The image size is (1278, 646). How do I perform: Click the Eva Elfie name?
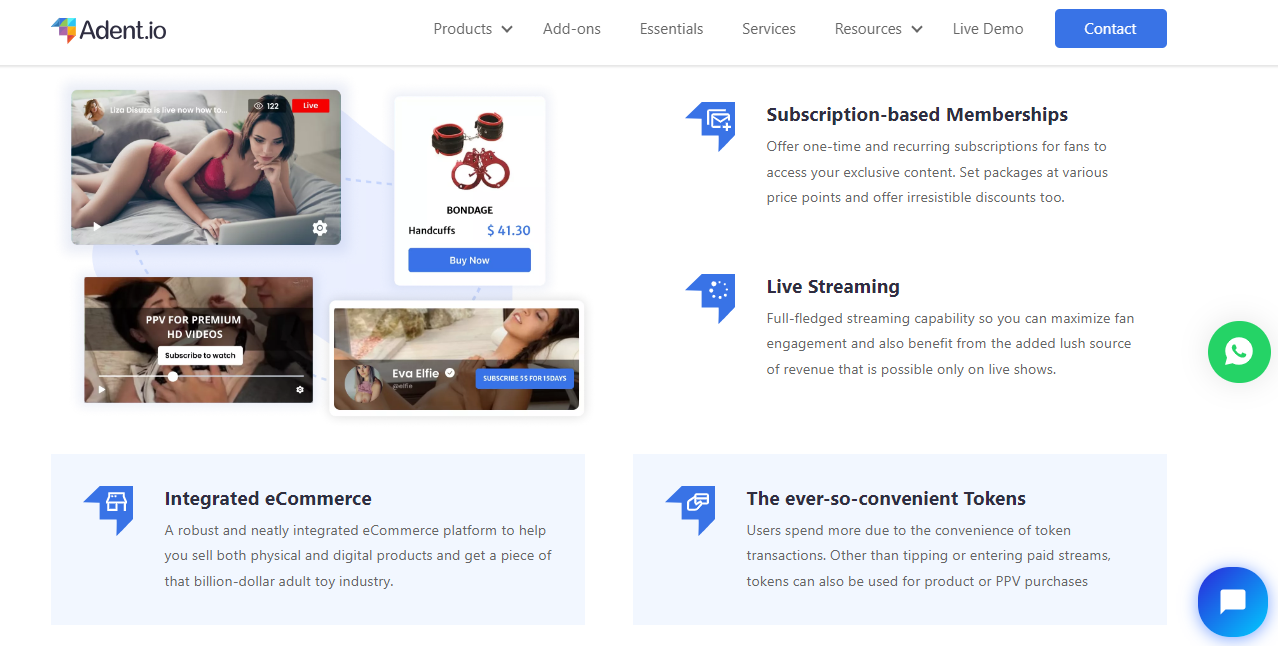click(x=415, y=373)
